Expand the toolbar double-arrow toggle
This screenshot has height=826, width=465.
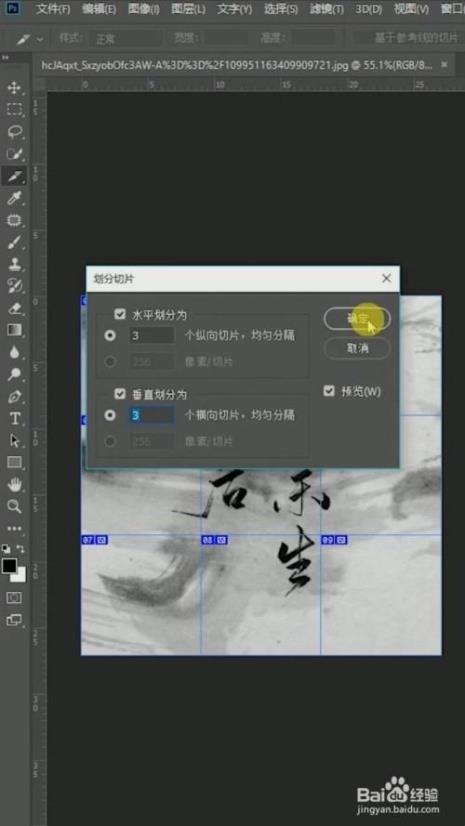click(x=6, y=57)
